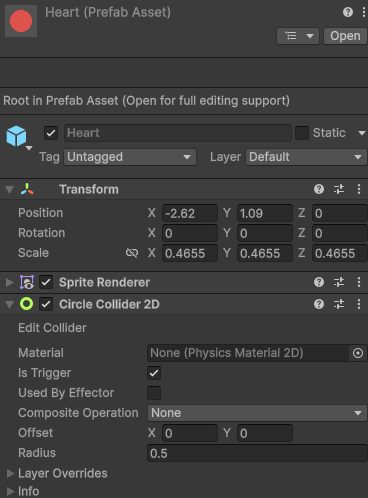Click the Position Z field

point(340,213)
